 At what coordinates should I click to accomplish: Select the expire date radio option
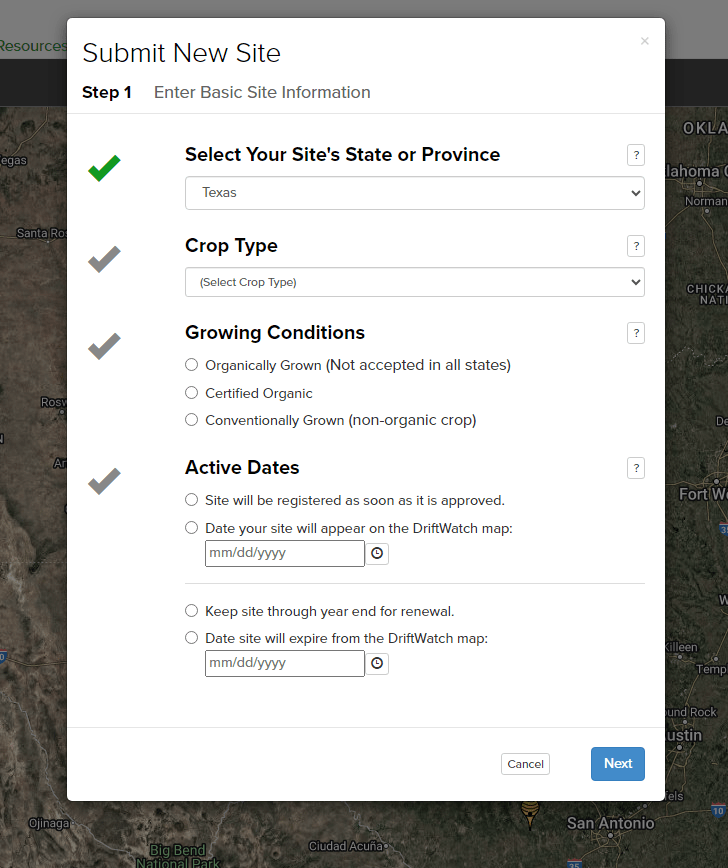tap(192, 638)
